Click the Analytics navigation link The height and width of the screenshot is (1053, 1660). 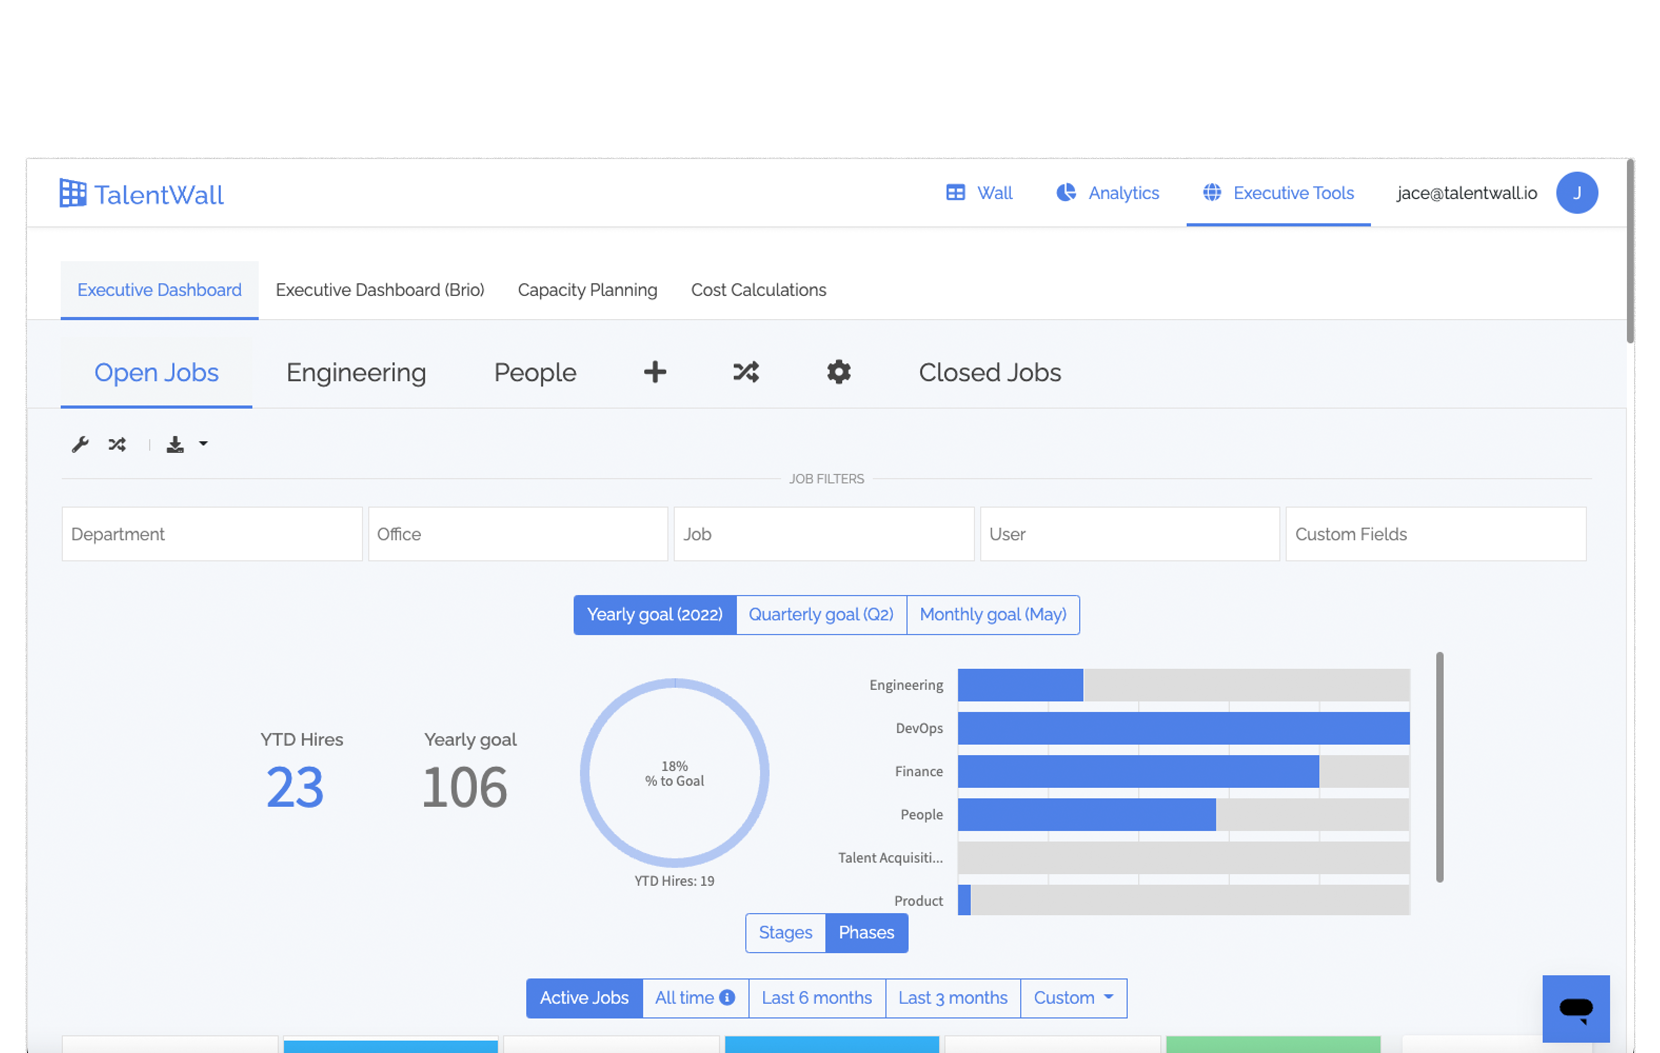click(1108, 193)
